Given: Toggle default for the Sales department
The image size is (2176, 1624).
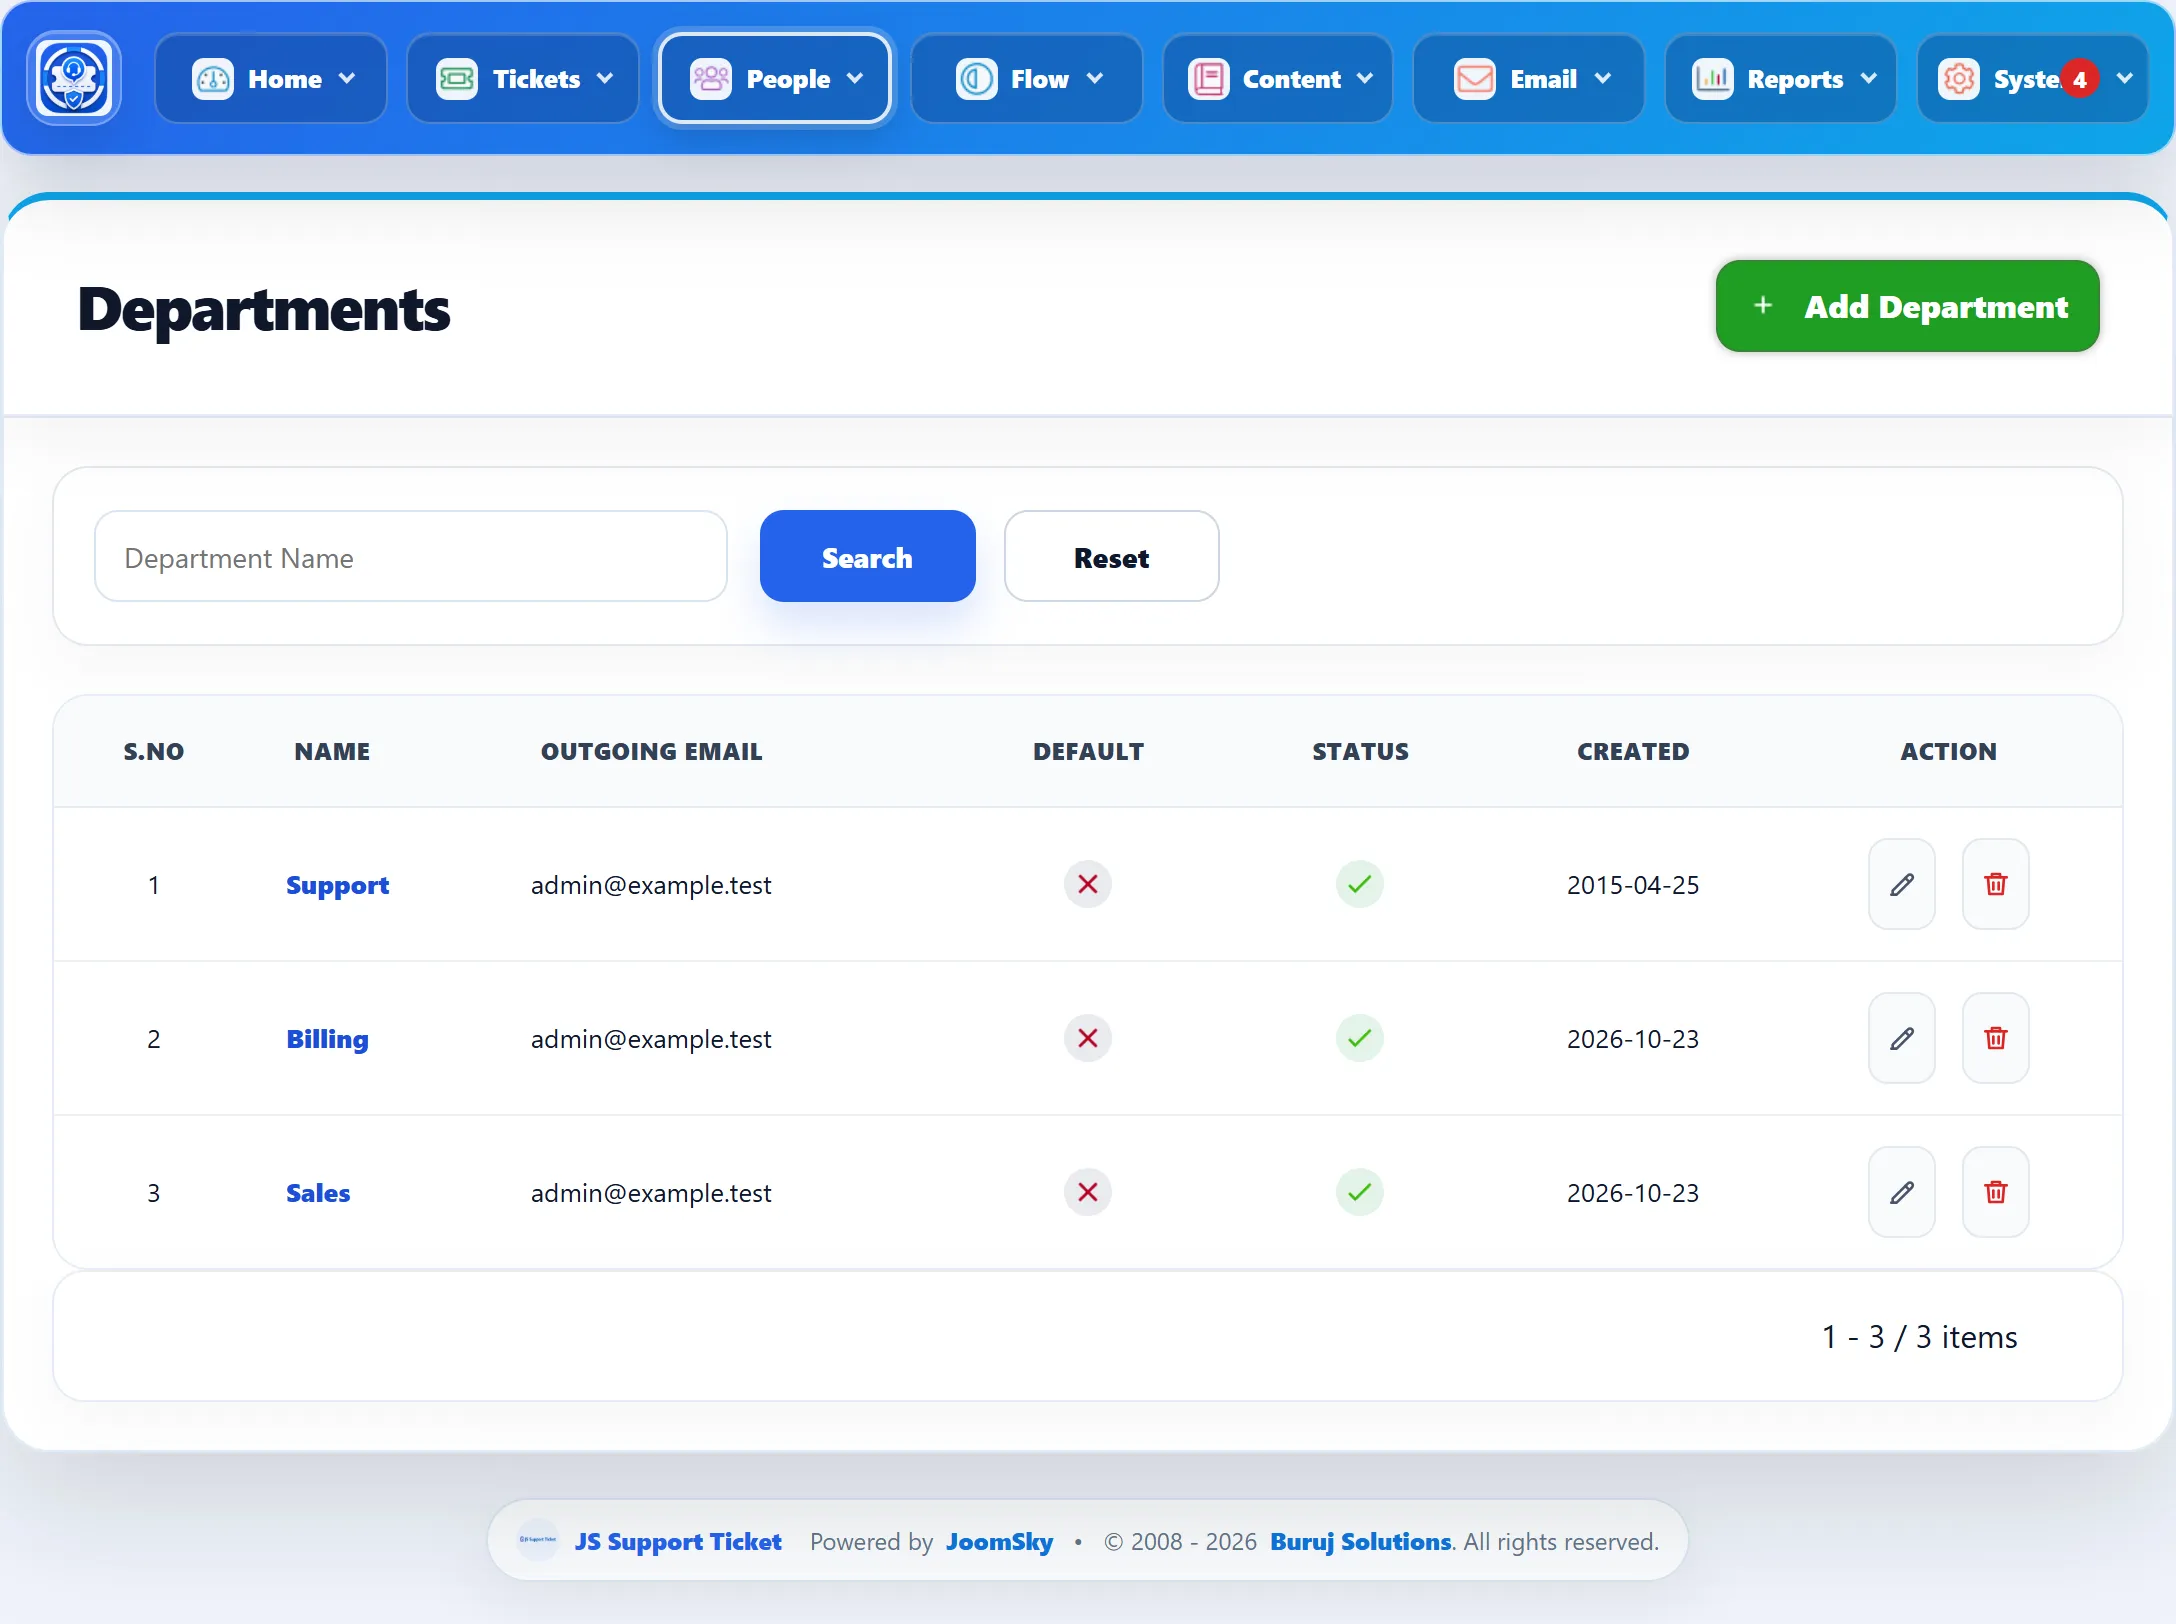Looking at the screenshot, I should [x=1088, y=1192].
